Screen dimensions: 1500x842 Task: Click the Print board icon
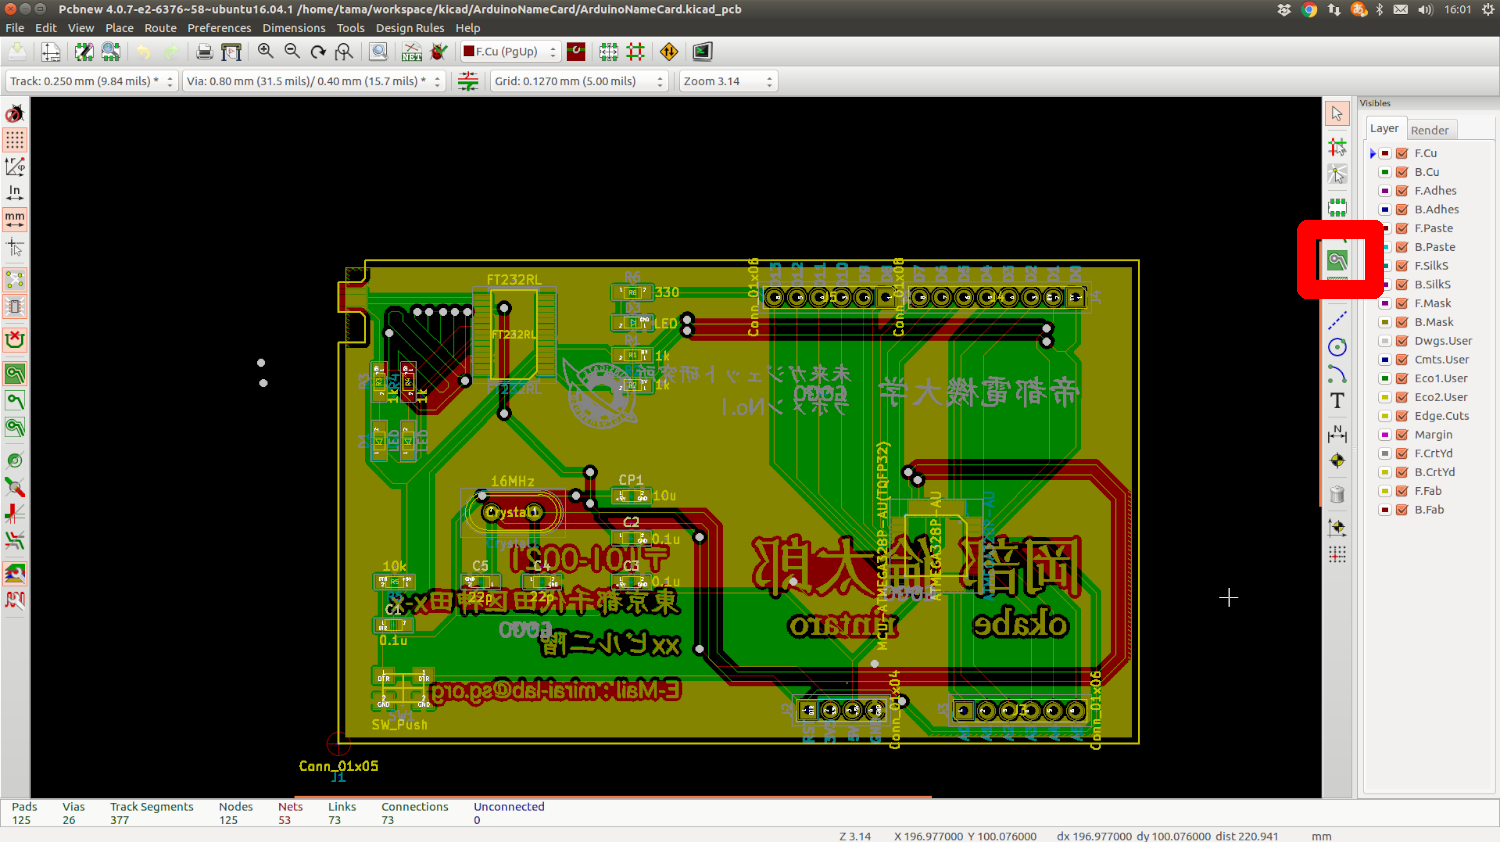[x=204, y=52]
